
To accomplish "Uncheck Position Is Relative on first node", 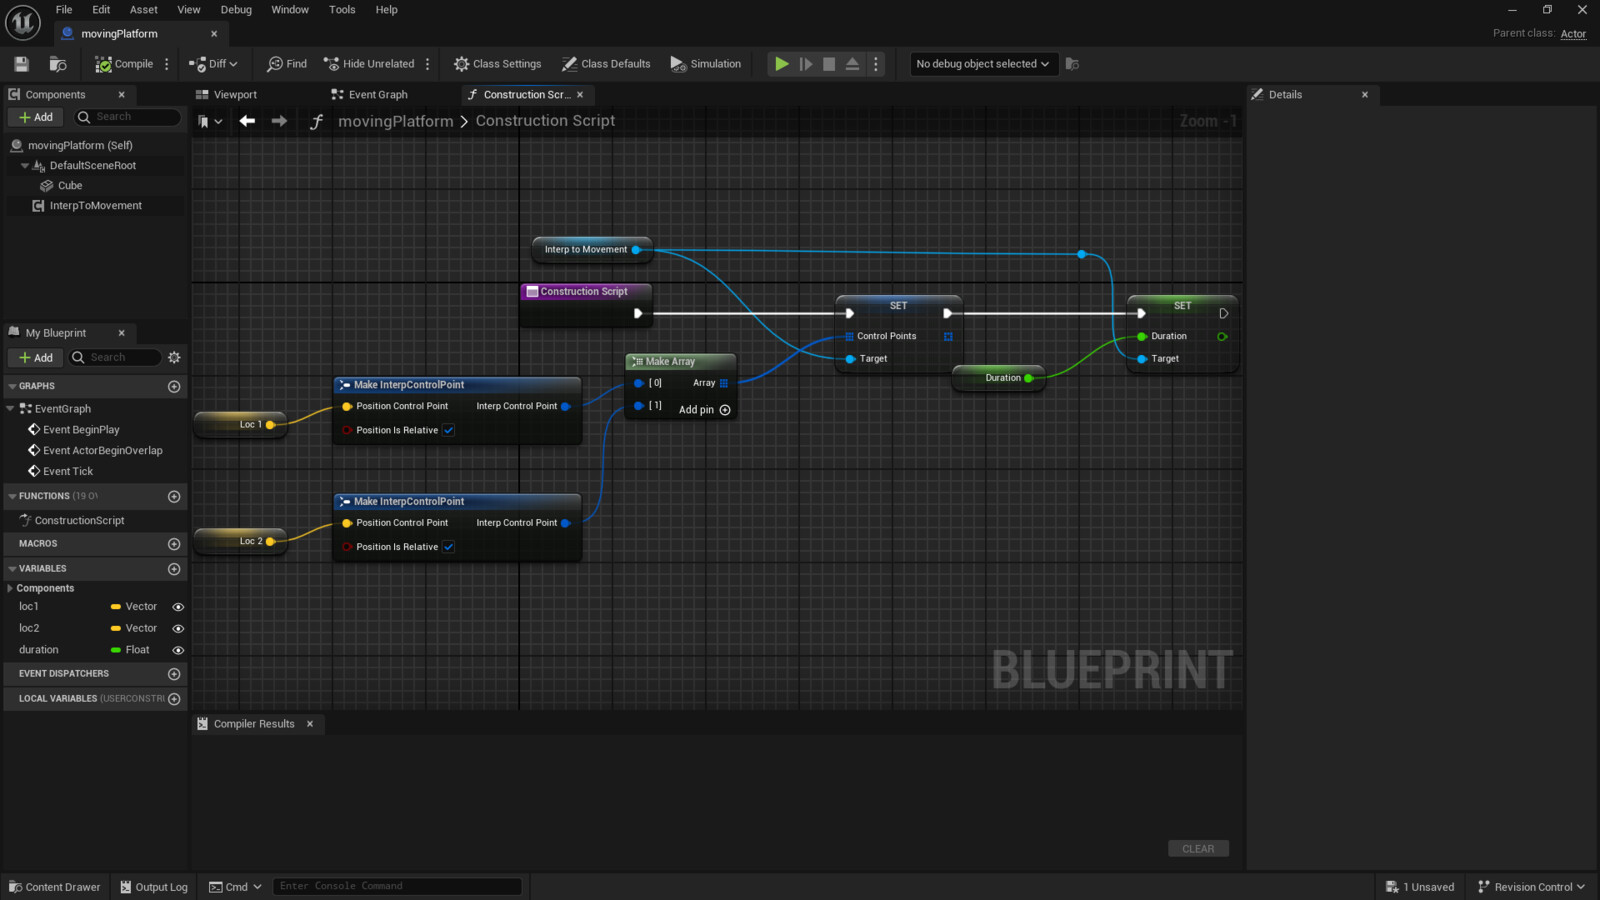I will [449, 431].
